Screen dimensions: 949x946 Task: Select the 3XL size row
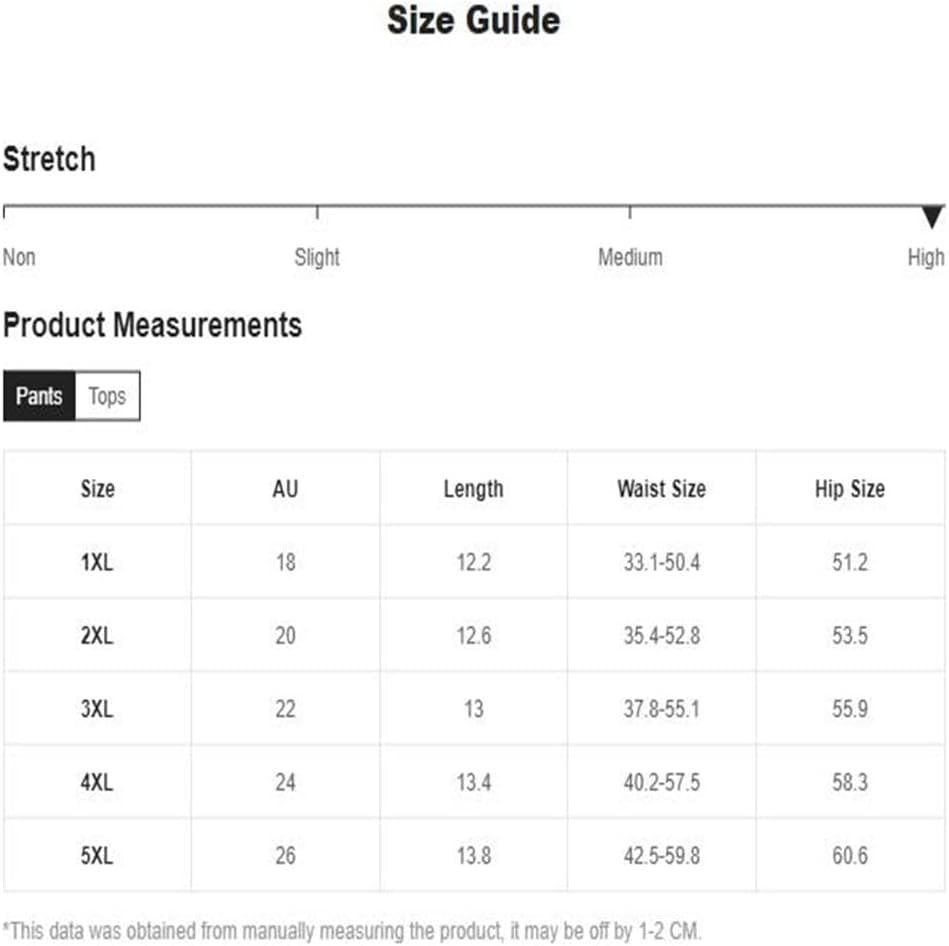coord(474,708)
